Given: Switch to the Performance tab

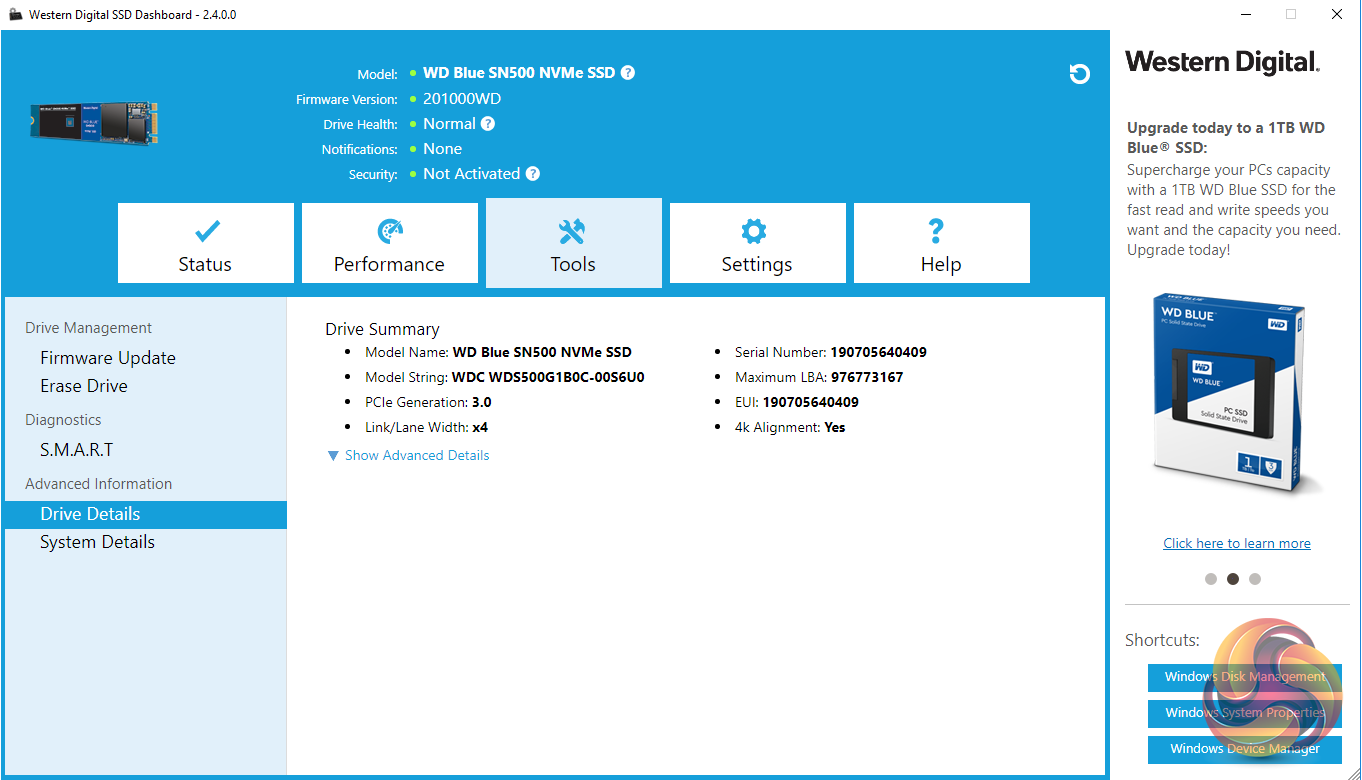Looking at the screenshot, I should [x=390, y=243].
